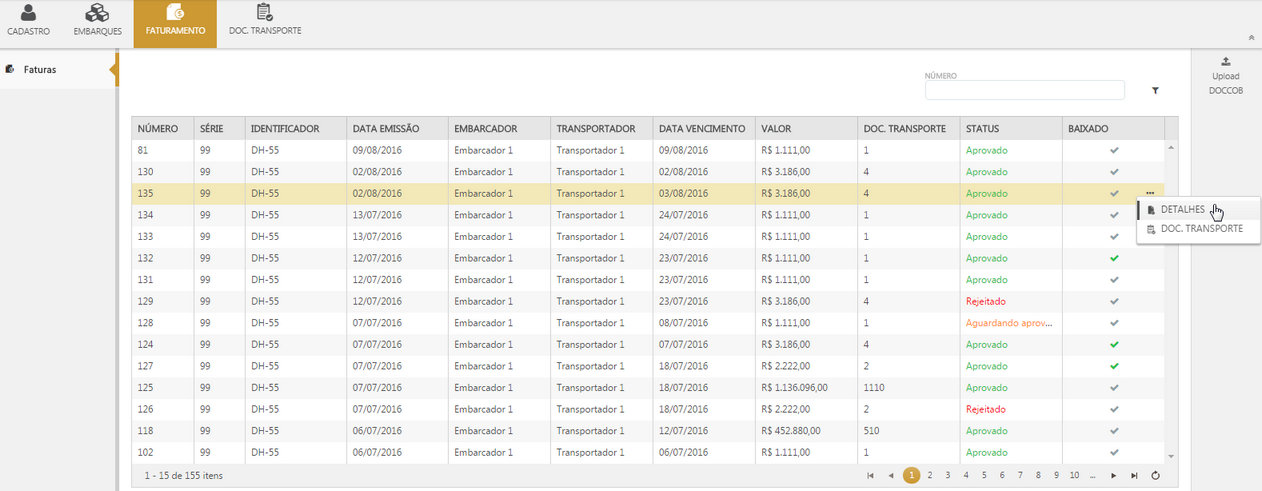Collapse the top navigation ribbon
This screenshot has height=491, width=1262.
coord(1251,37)
